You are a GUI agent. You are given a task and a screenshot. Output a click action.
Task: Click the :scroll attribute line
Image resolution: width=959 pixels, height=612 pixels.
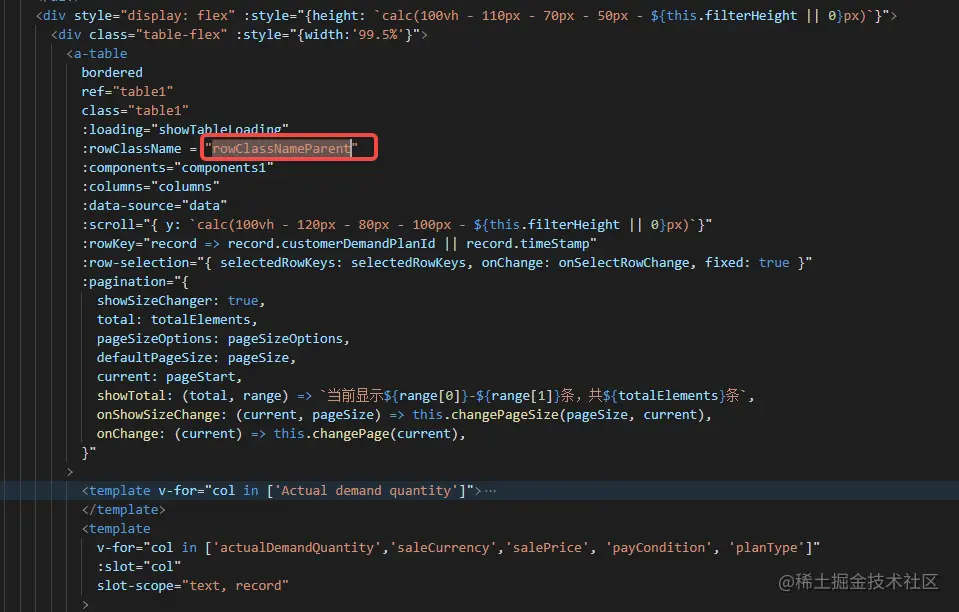[396, 224]
